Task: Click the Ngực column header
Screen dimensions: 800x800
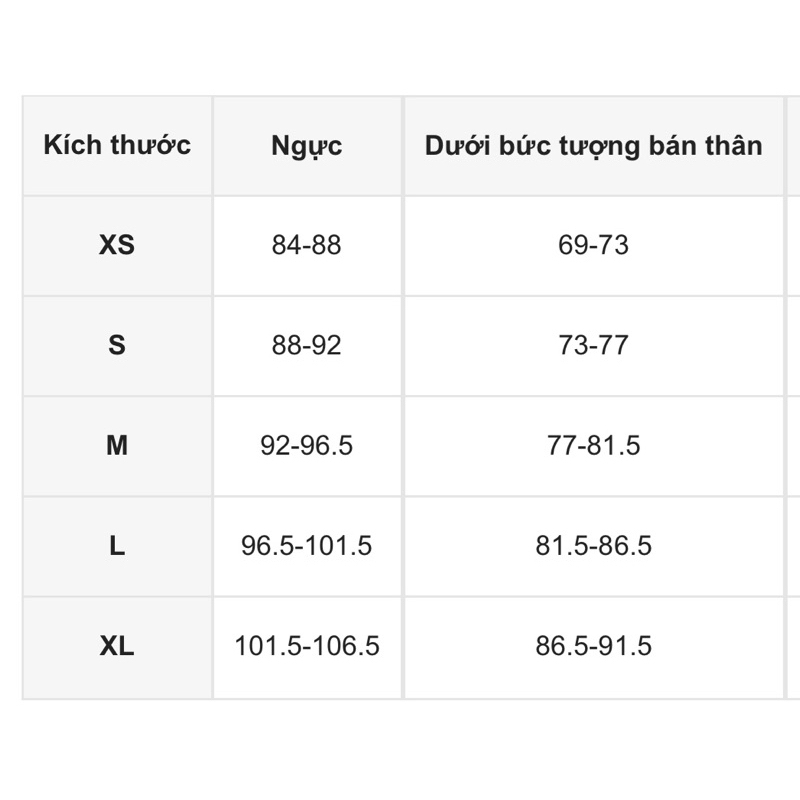Action: click(307, 145)
